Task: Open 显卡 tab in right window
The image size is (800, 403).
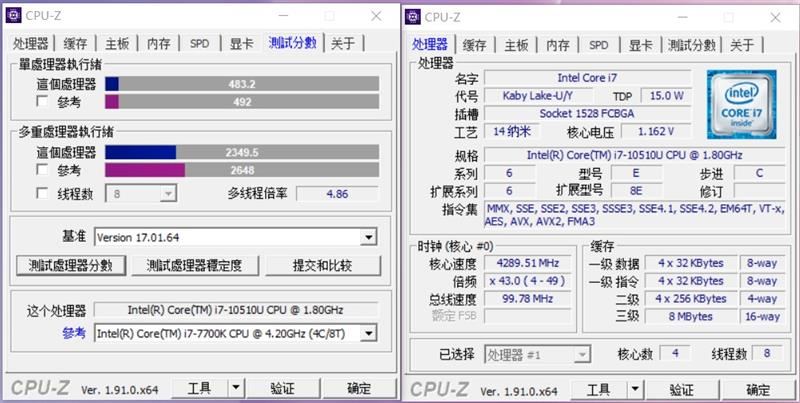Action: point(640,45)
